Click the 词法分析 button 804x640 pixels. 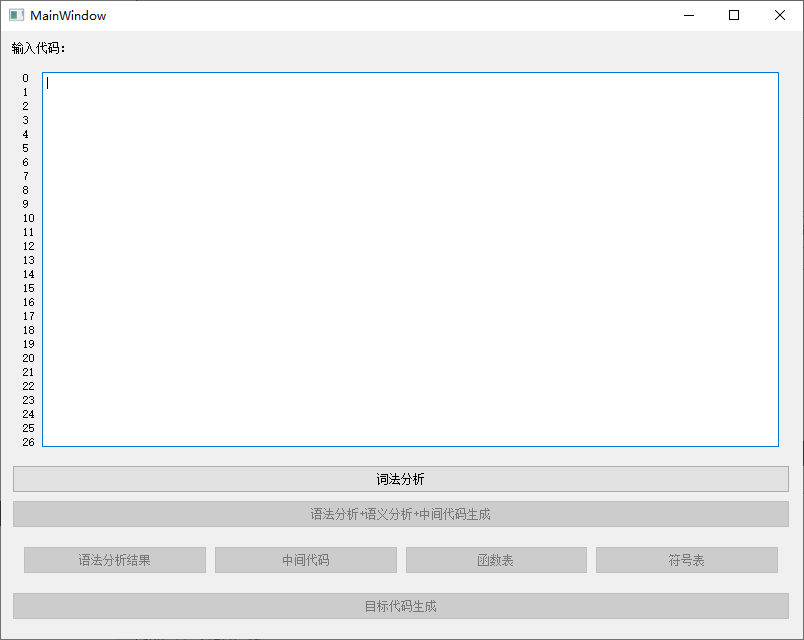(x=400, y=479)
